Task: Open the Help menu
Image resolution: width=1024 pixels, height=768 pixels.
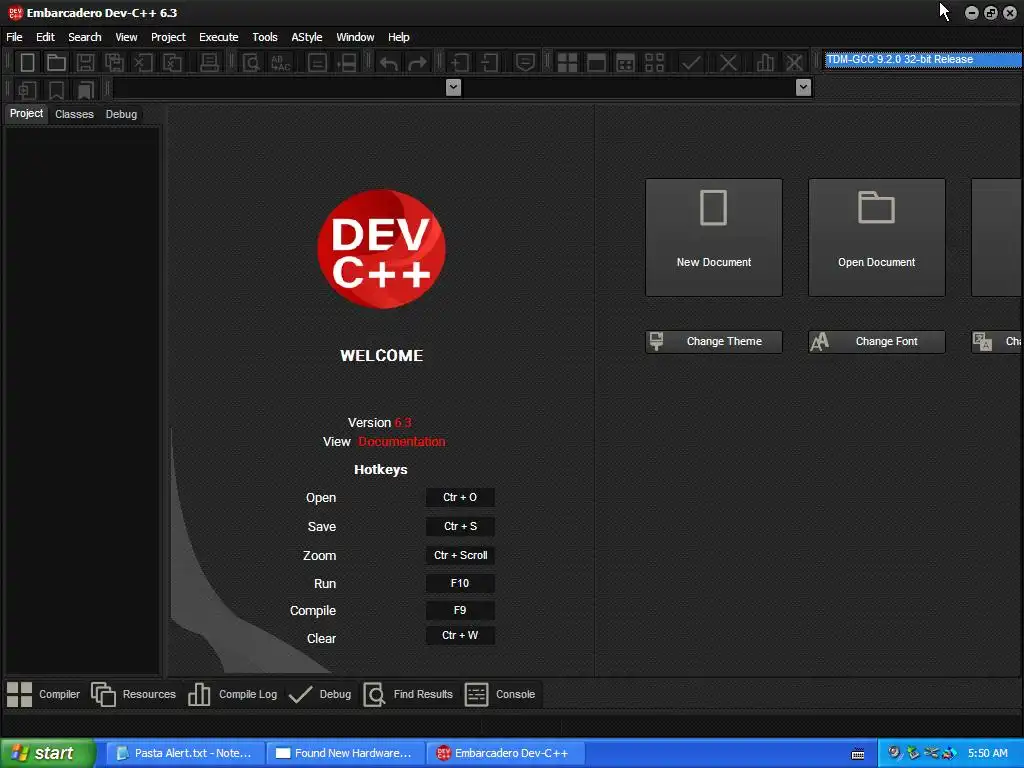Action: tap(398, 37)
